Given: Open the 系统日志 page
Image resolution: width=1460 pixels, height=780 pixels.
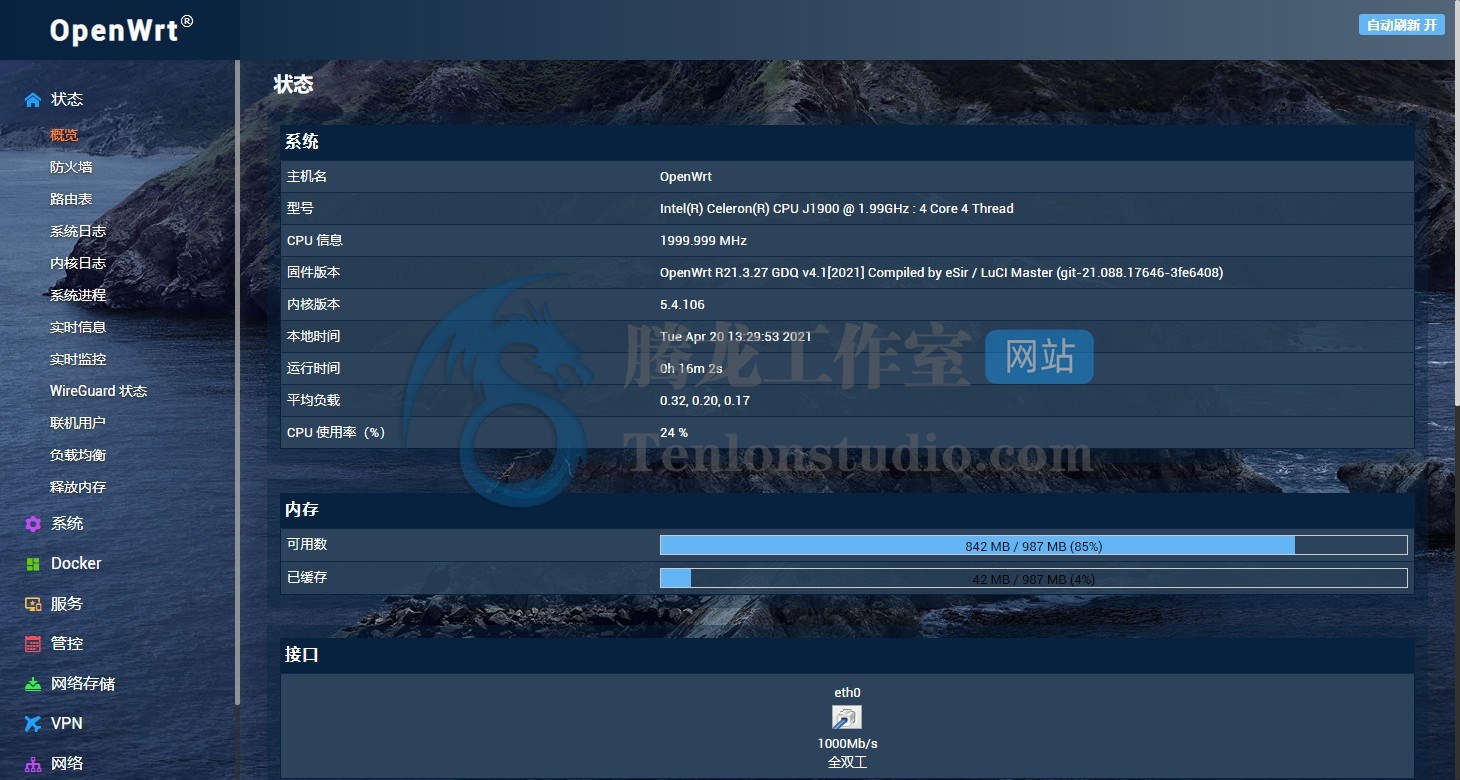Looking at the screenshot, I should pyautogui.click(x=78, y=231).
